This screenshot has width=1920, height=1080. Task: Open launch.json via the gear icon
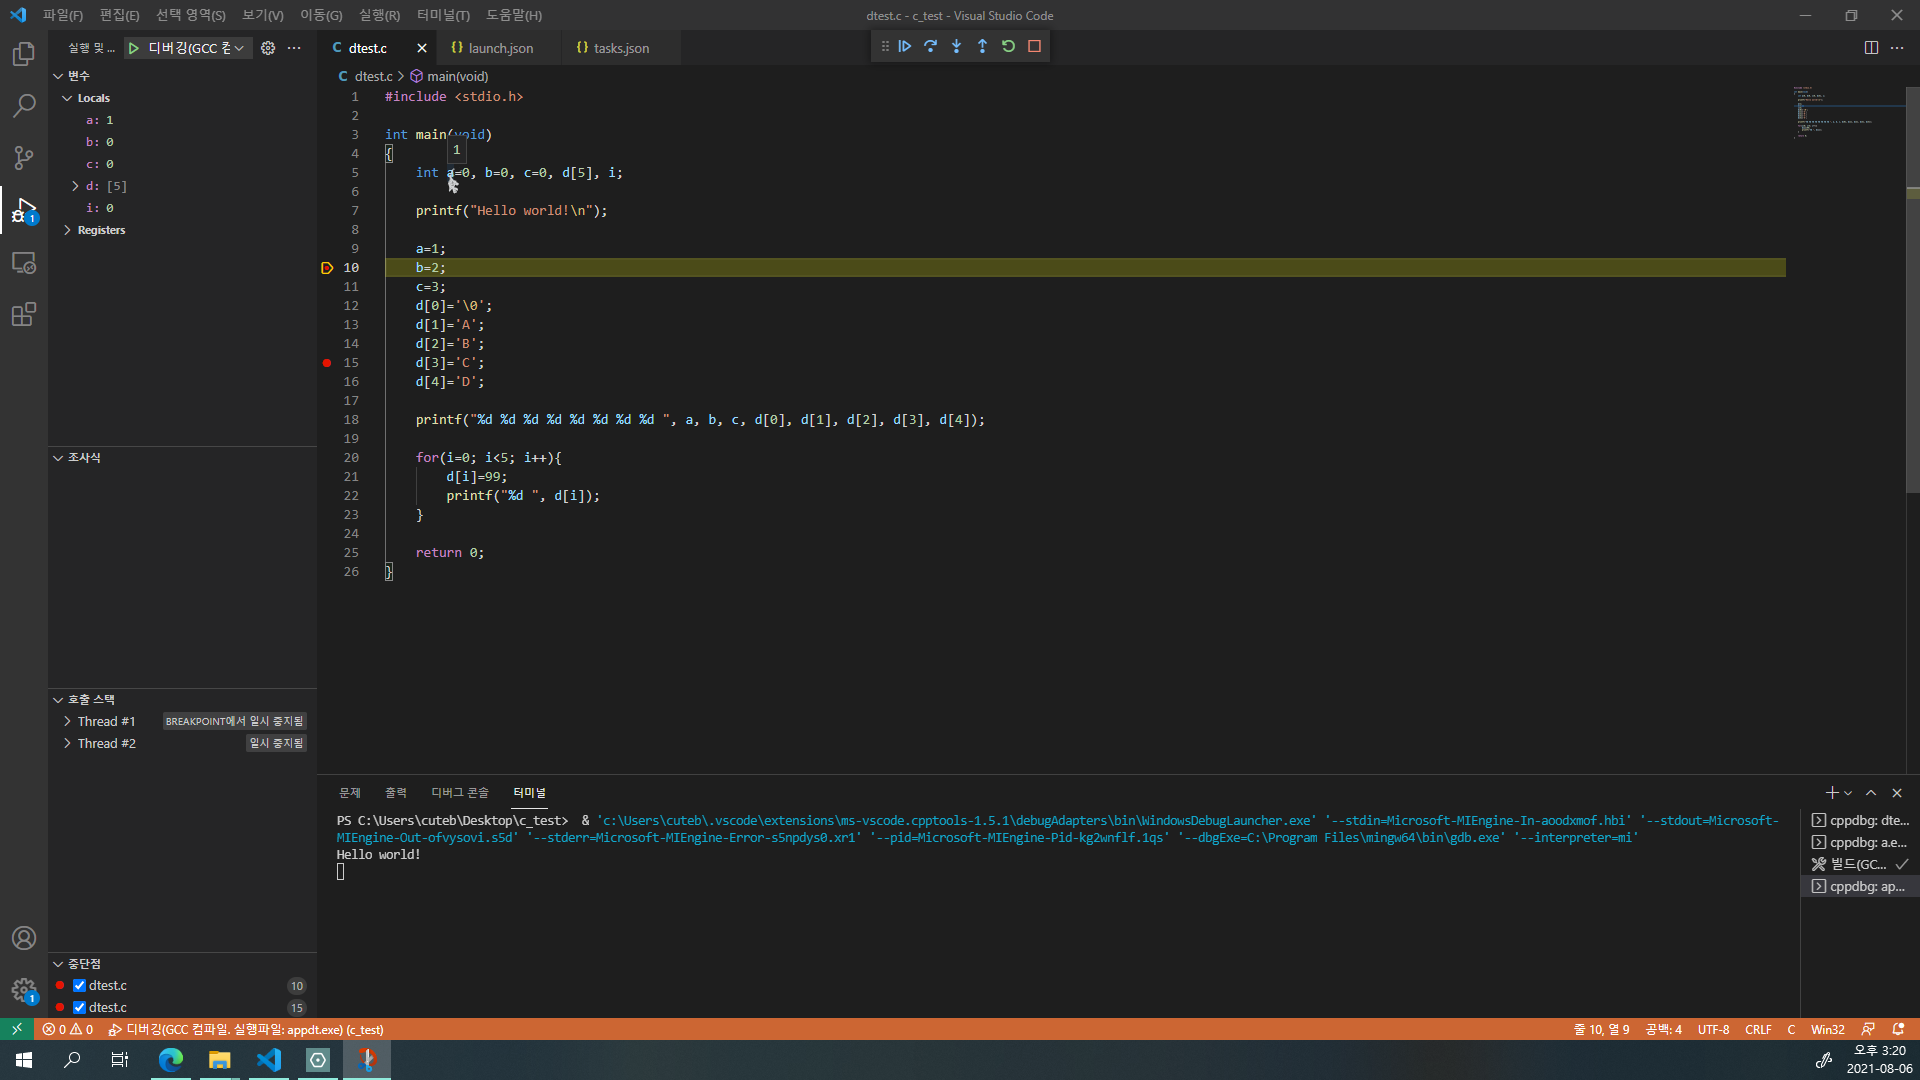(268, 48)
